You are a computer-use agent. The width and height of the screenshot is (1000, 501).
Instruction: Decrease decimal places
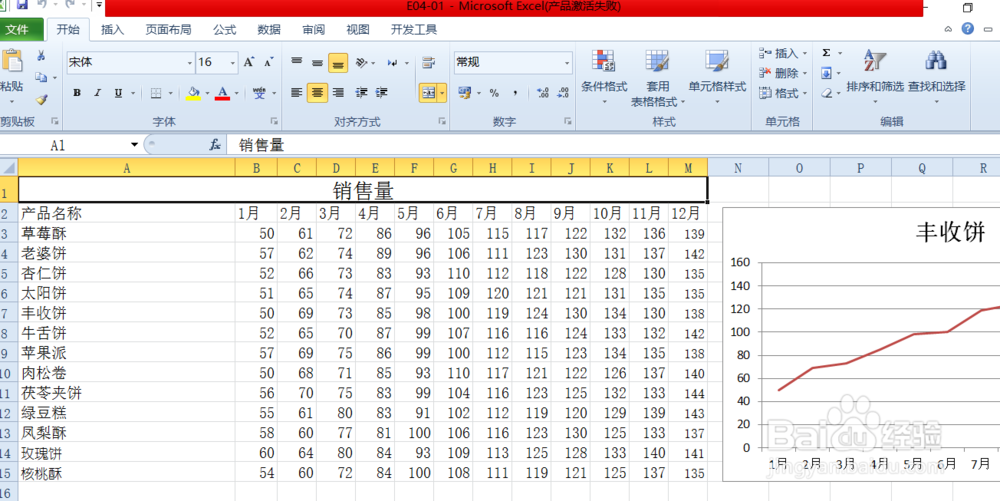[563, 93]
